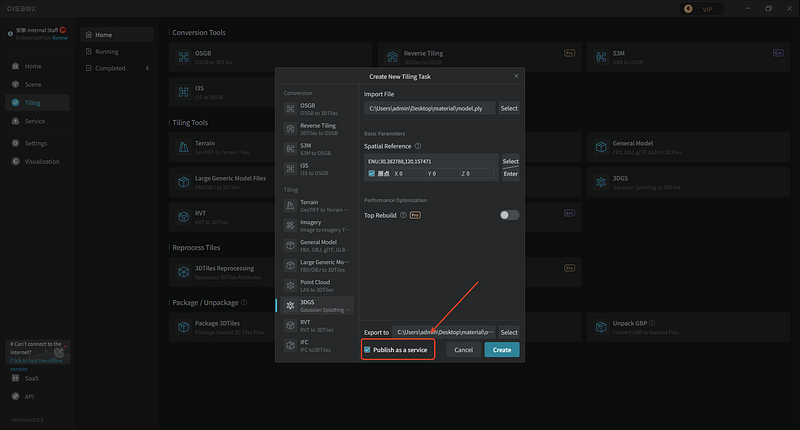Click the Import File path field
The image size is (800, 430).
tap(429, 108)
